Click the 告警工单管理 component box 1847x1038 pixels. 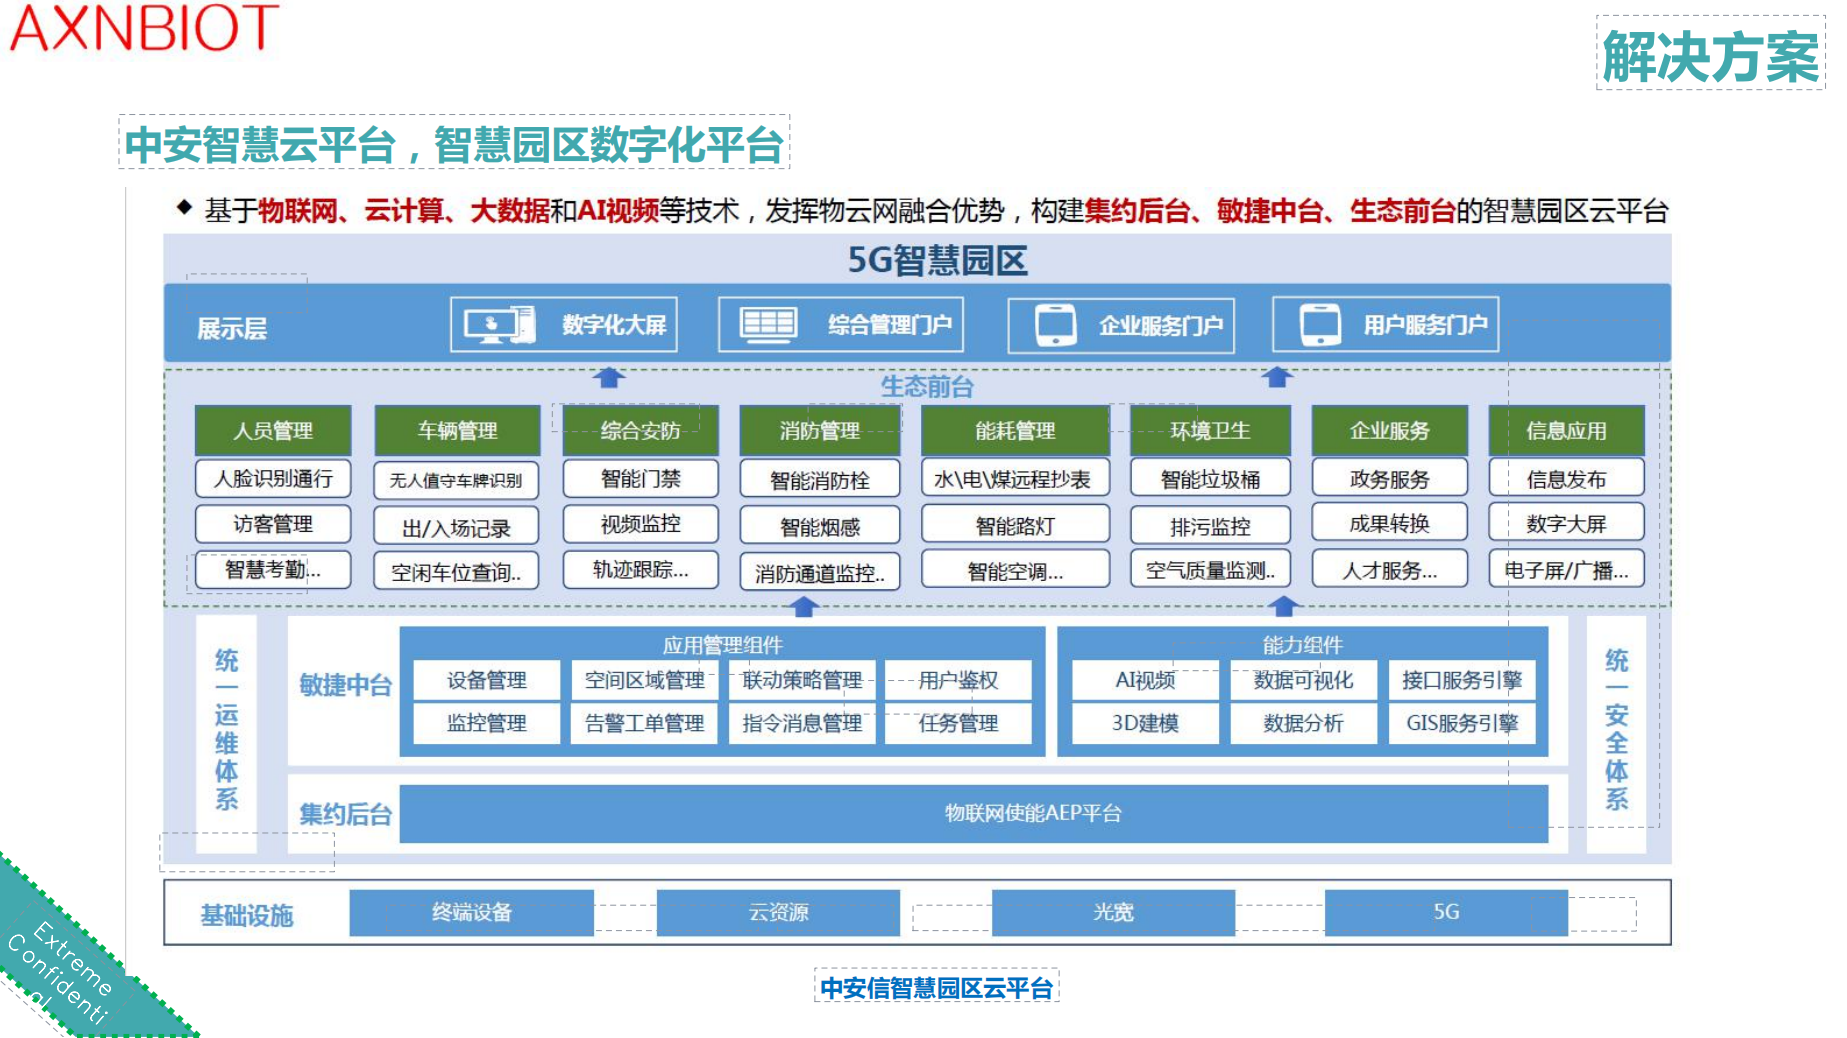[x=645, y=723]
